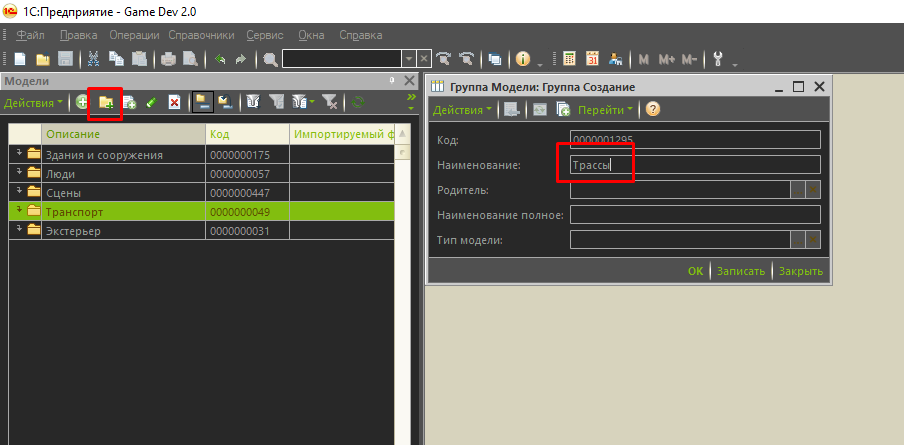
Task: Open the Операции menu
Action: point(134,35)
